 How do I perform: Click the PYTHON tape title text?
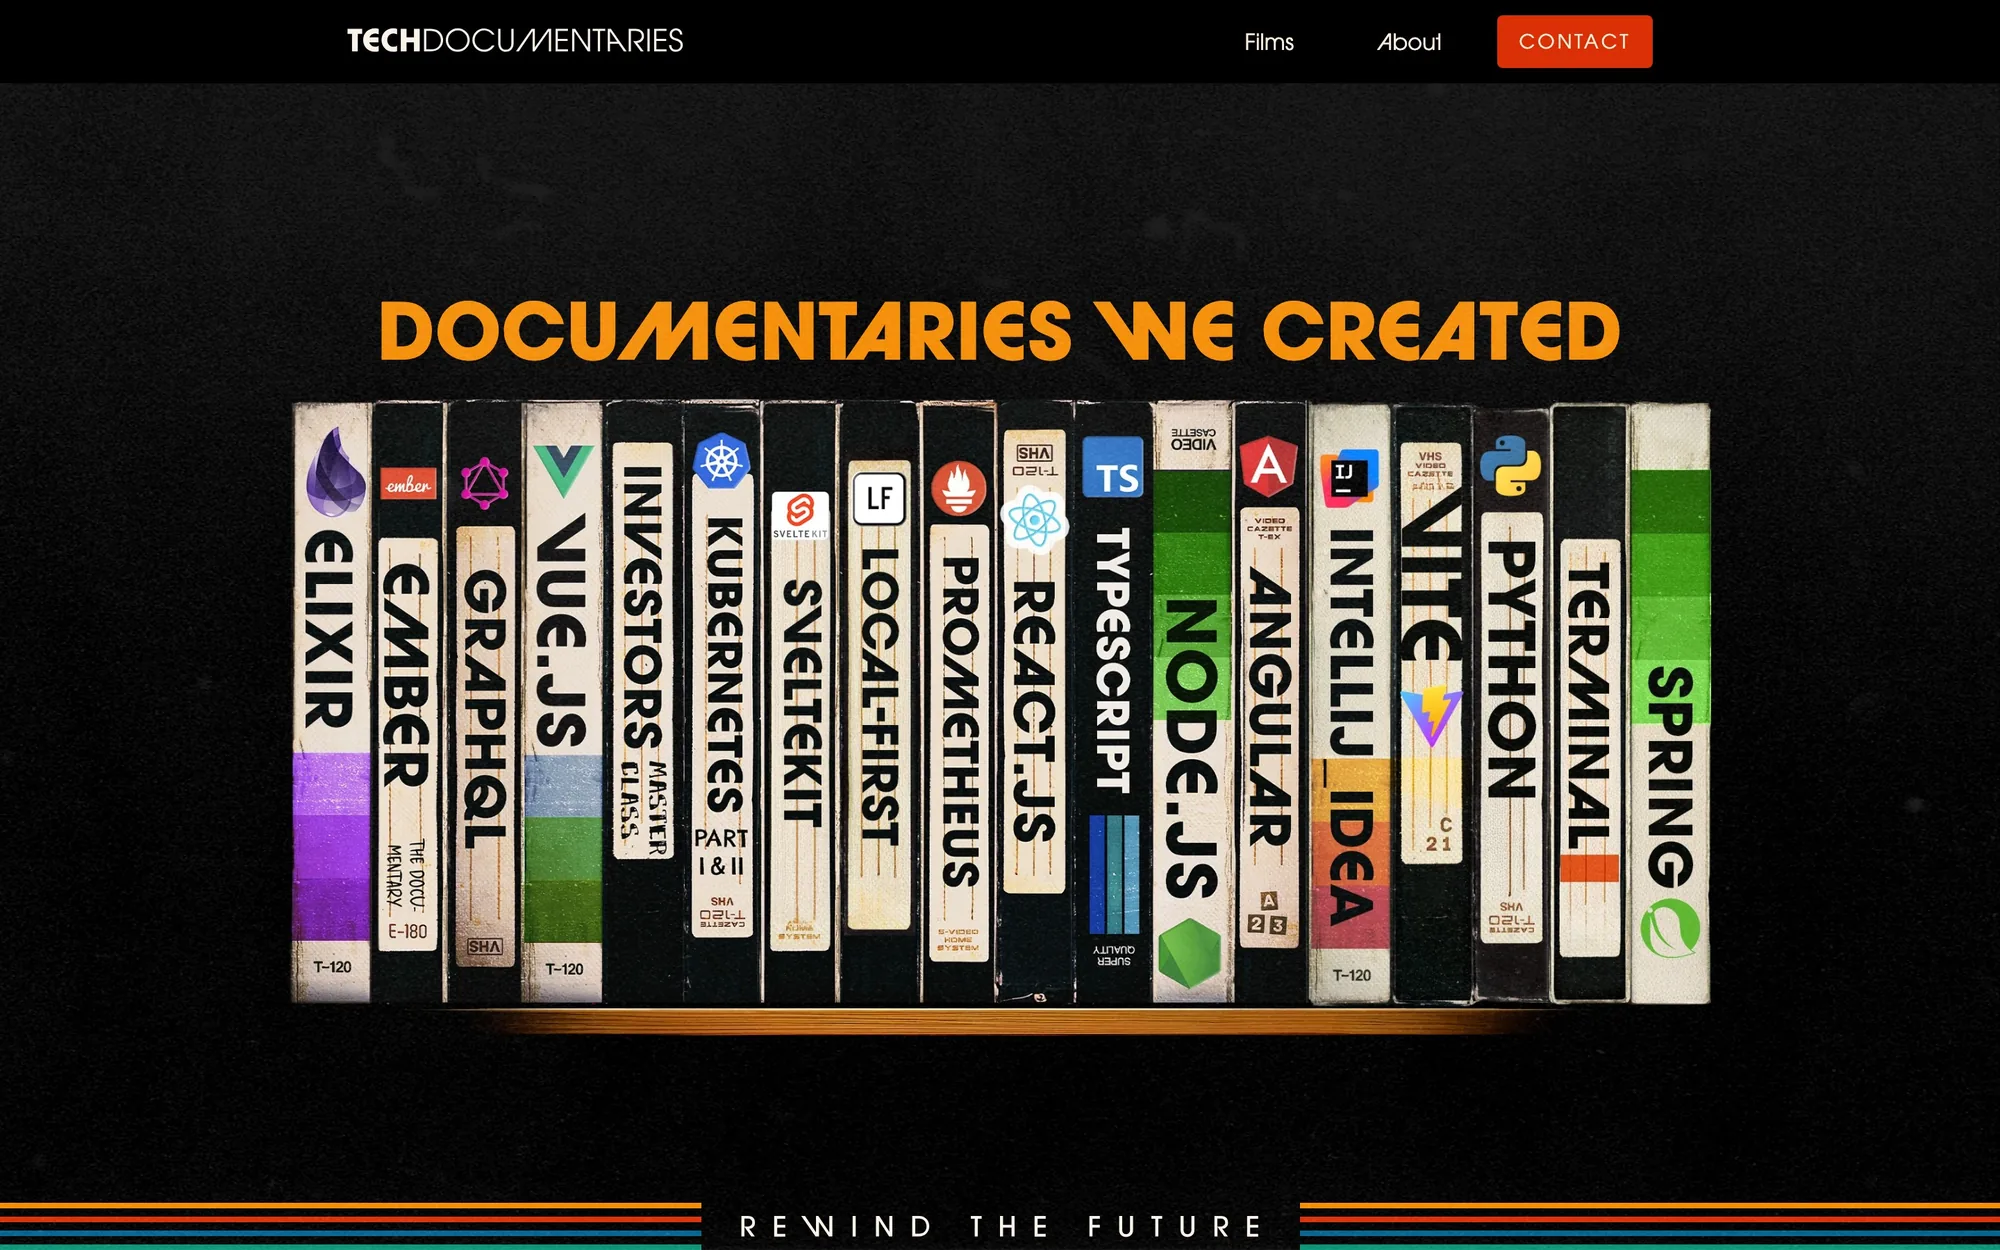tap(1511, 670)
